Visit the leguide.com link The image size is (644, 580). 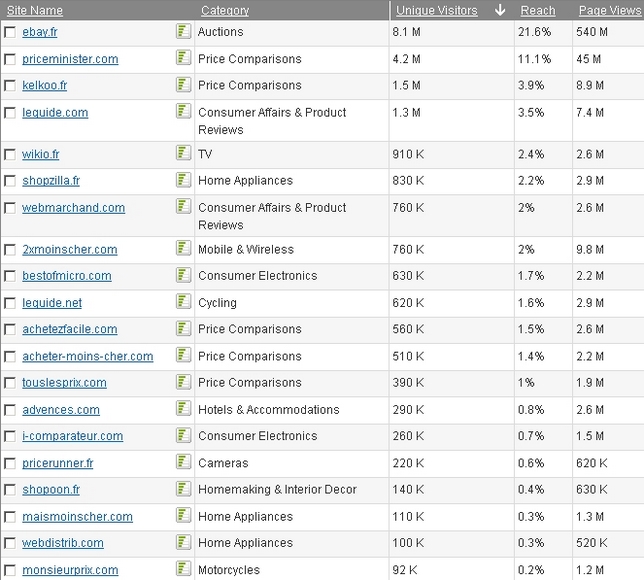pos(55,113)
